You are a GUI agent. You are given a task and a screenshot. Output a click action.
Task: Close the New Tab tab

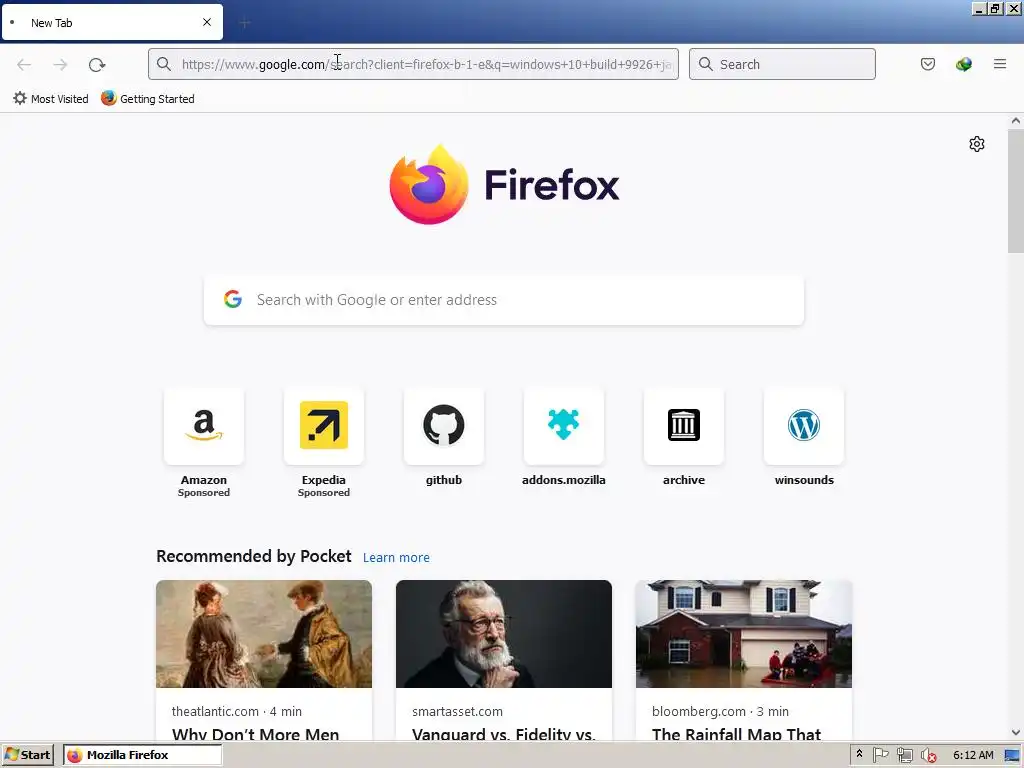click(207, 22)
